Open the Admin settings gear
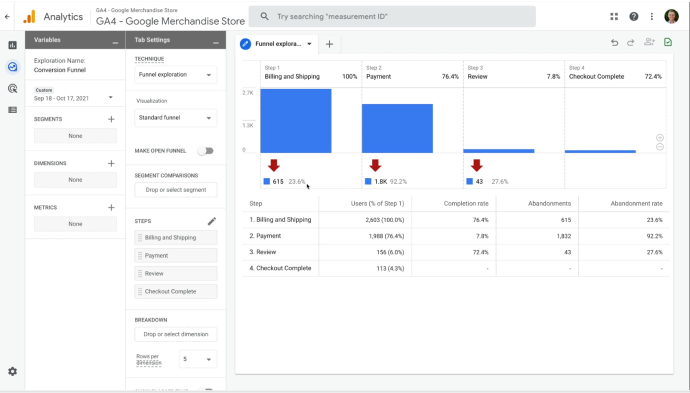This screenshot has width=690, height=393. pyautogui.click(x=12, y=371)
